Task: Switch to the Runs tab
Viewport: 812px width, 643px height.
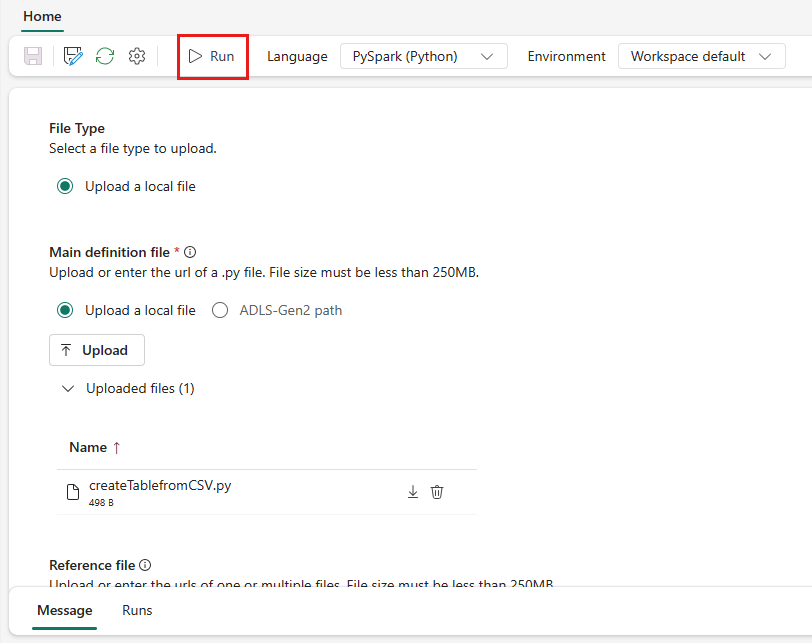Action: (137, 610)
